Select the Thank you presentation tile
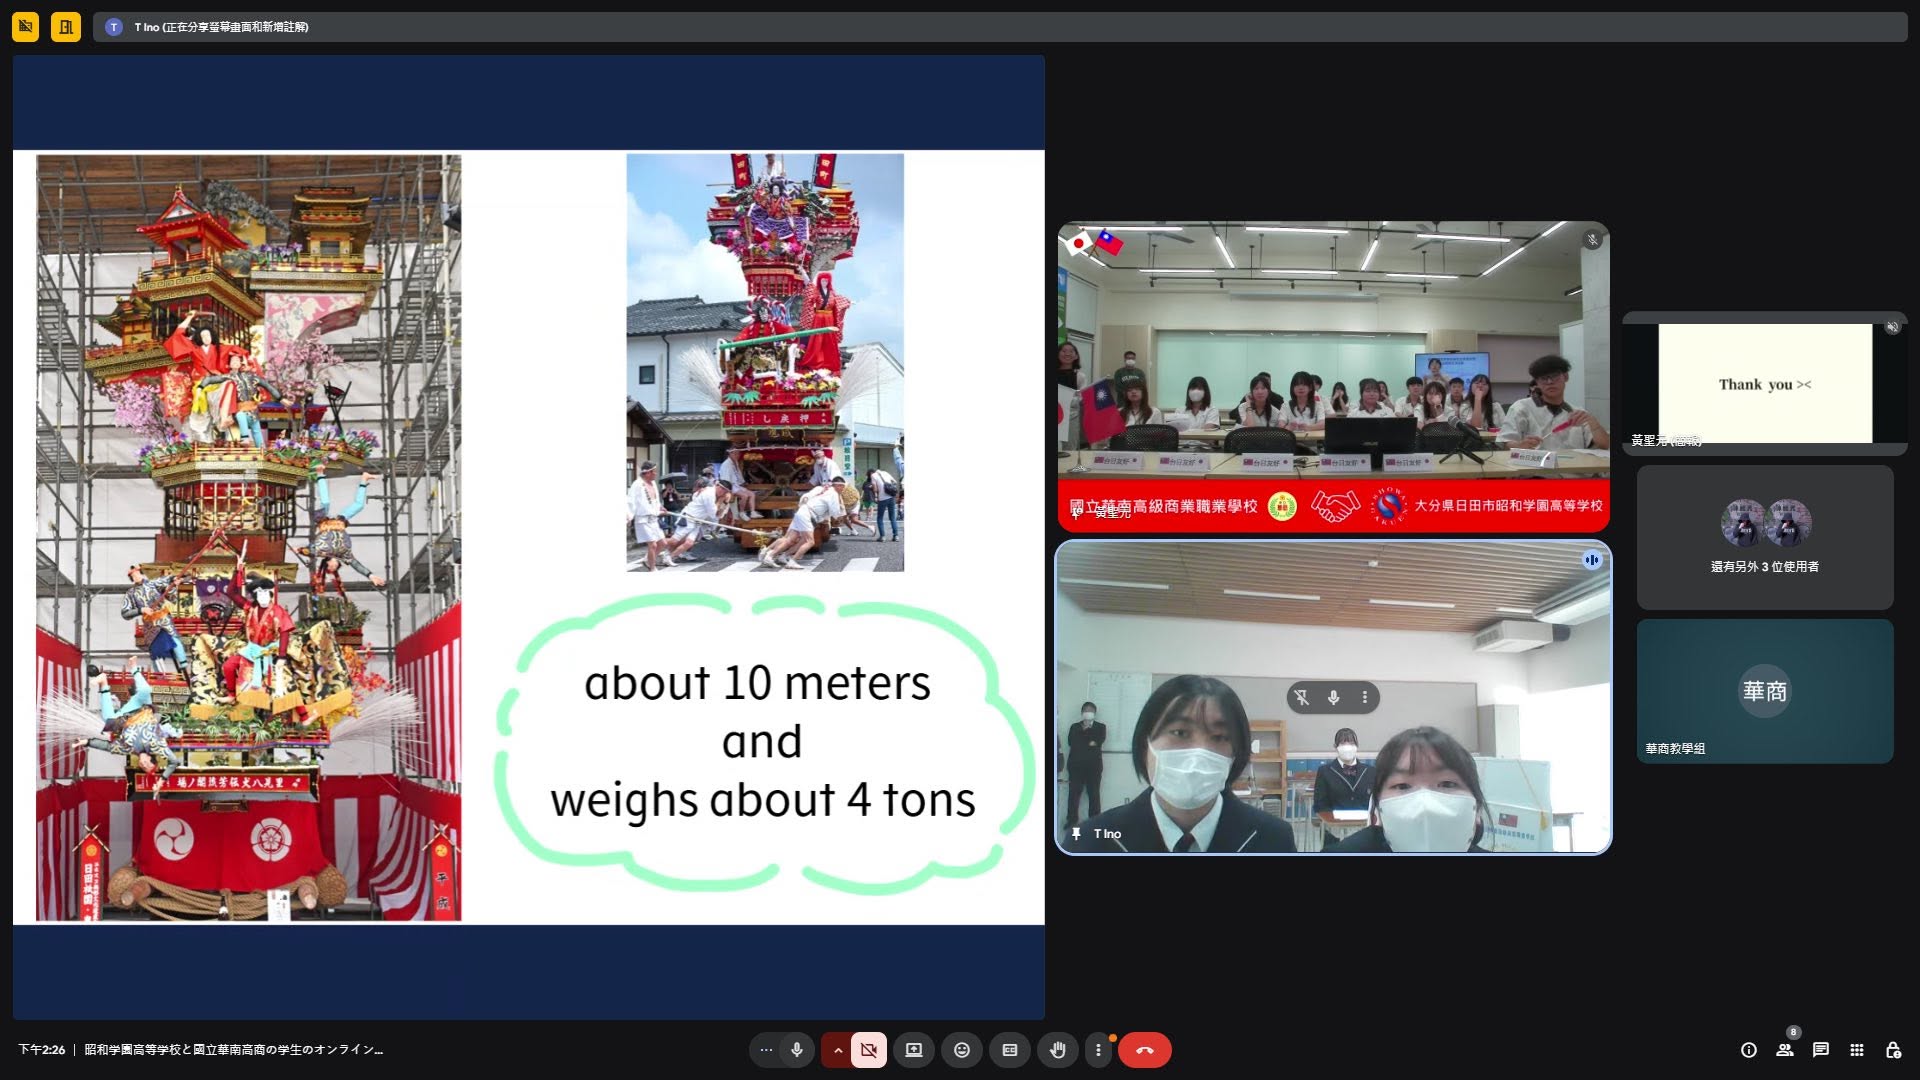Image resolution: width=1920 pixels, height=1080 pixels. click(x=1765, y=383)
